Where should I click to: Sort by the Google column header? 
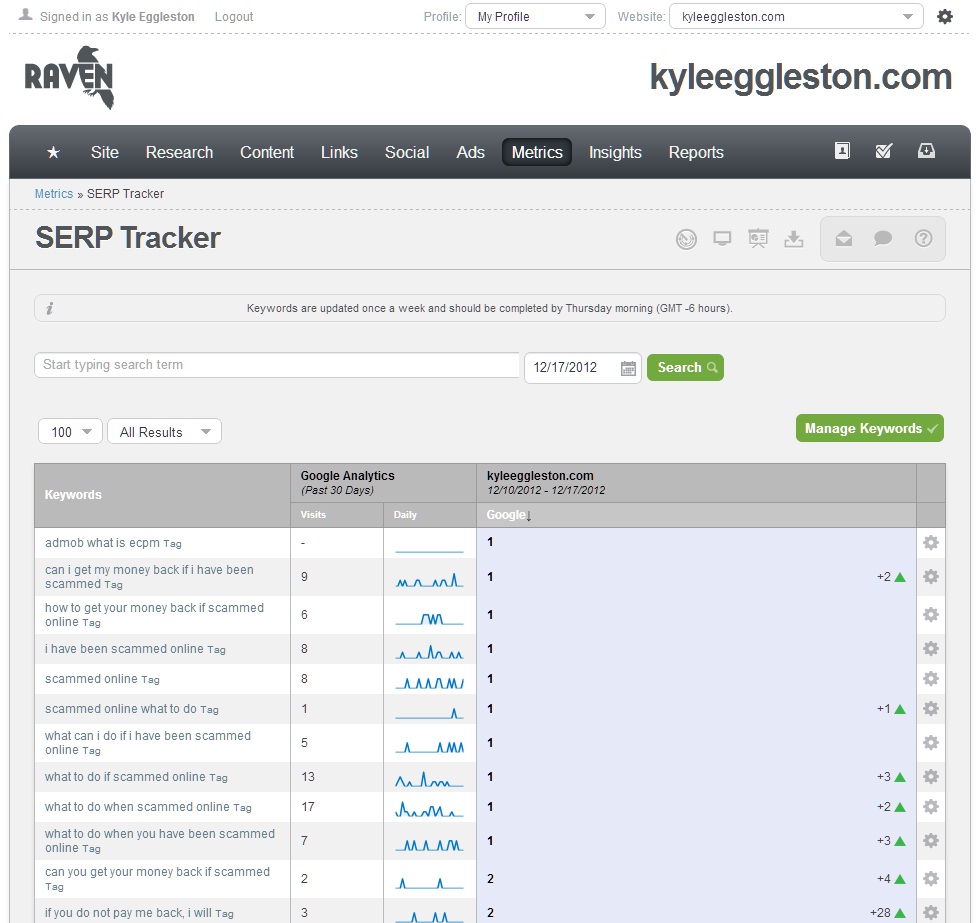pos(509,515)
